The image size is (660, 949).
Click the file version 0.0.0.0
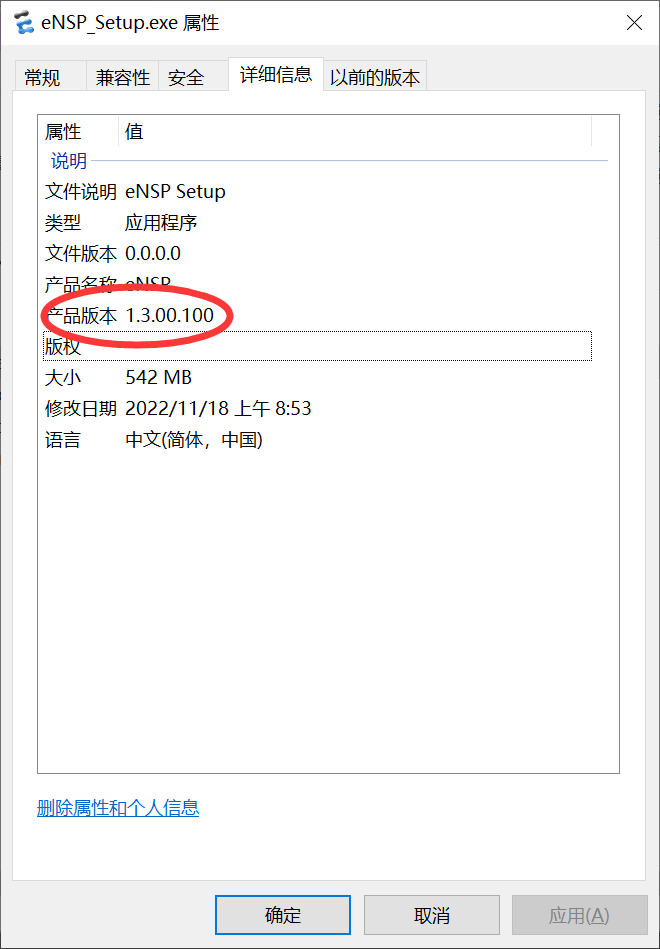click(x=153, y=254)
